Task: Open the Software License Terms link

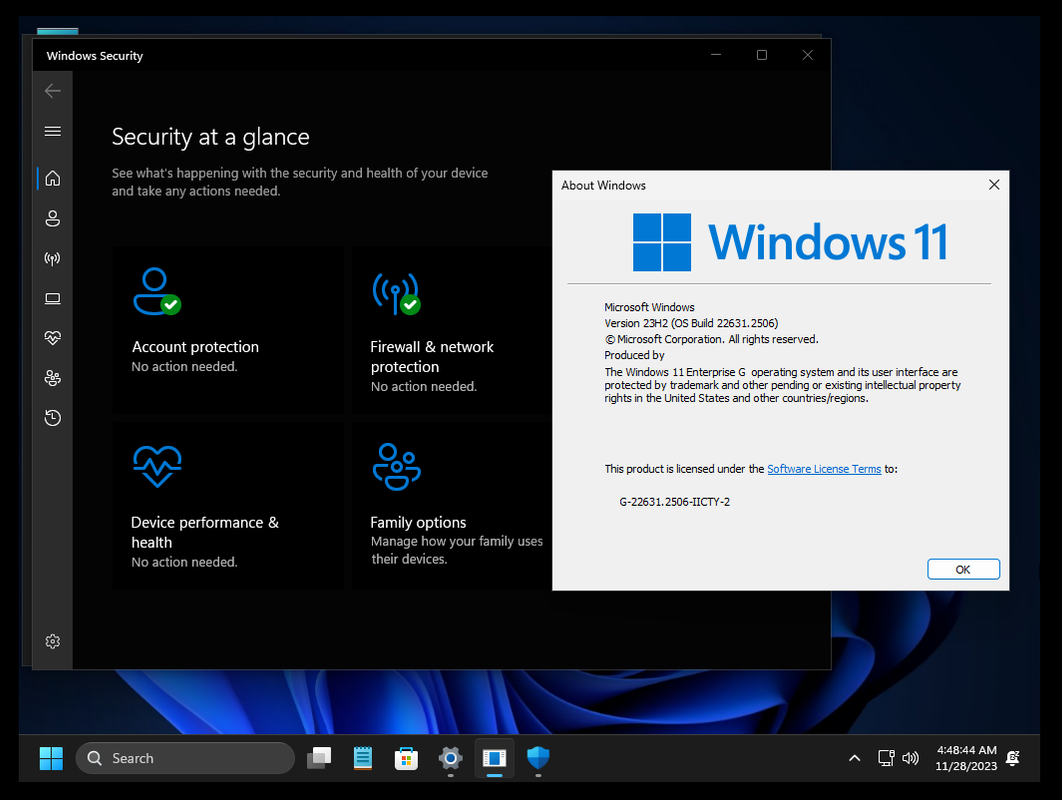Action: click(824, 469)
